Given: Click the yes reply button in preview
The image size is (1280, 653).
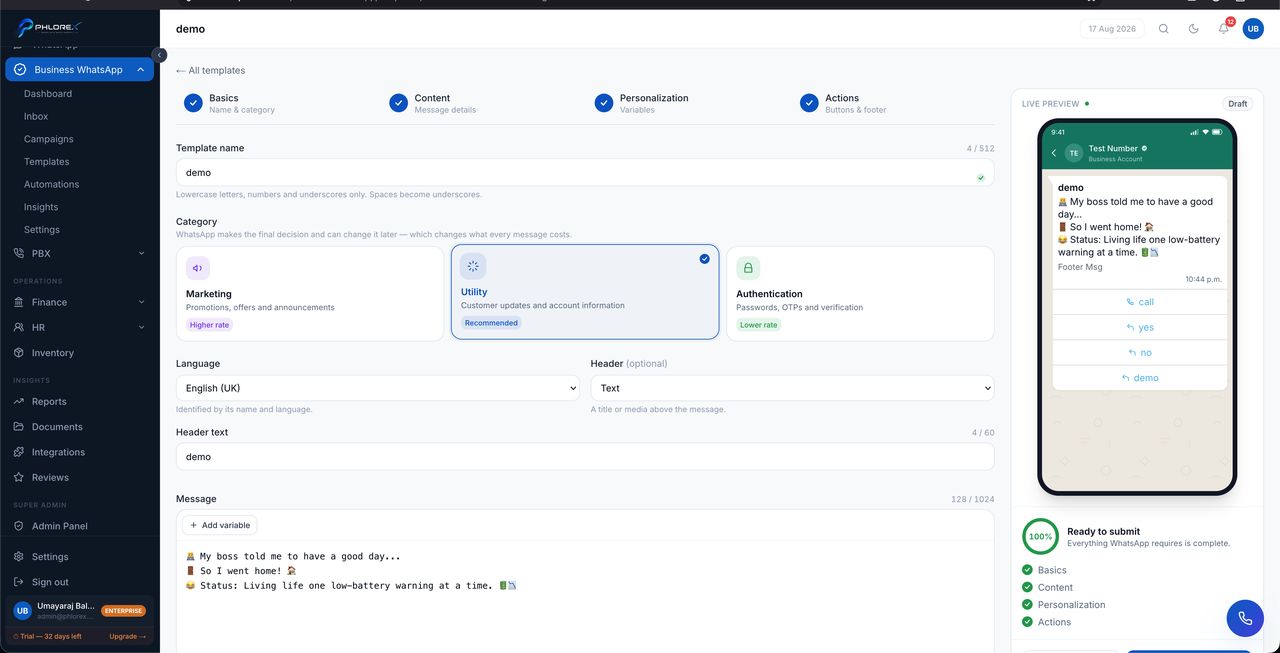Looking at the screenshot, I should click(1140, 327).
